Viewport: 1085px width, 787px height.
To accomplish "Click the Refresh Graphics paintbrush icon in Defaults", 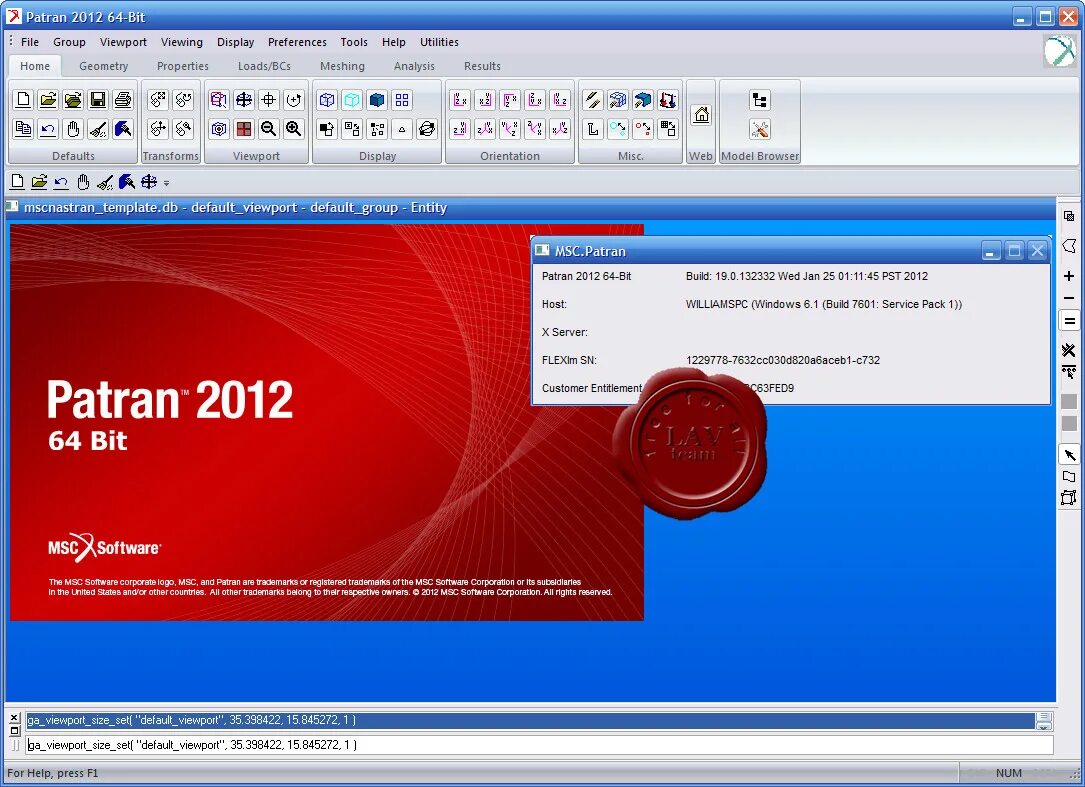I will [122, 129].
